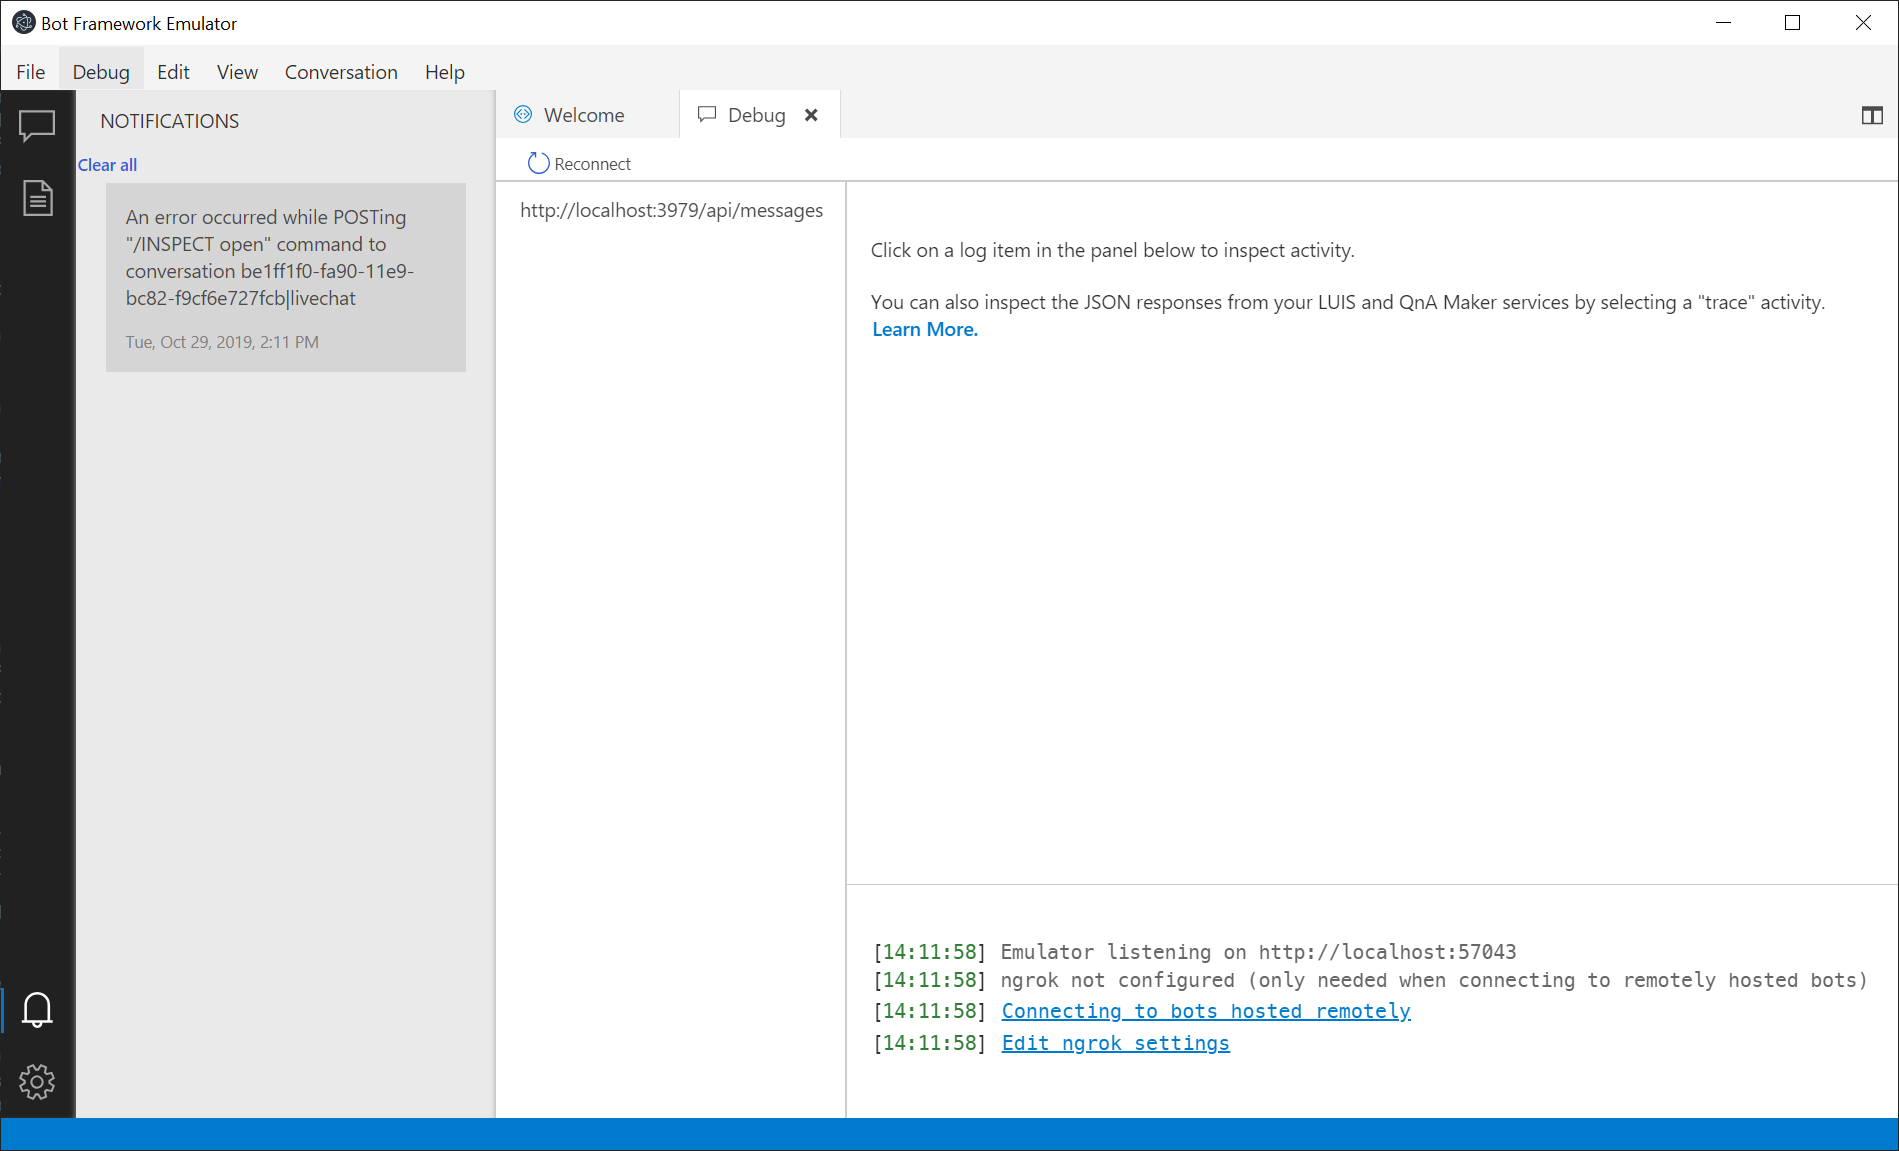Open the Learn More link
The height and width of the screenshot is (1151, 1899).
(x=925, y=329)
